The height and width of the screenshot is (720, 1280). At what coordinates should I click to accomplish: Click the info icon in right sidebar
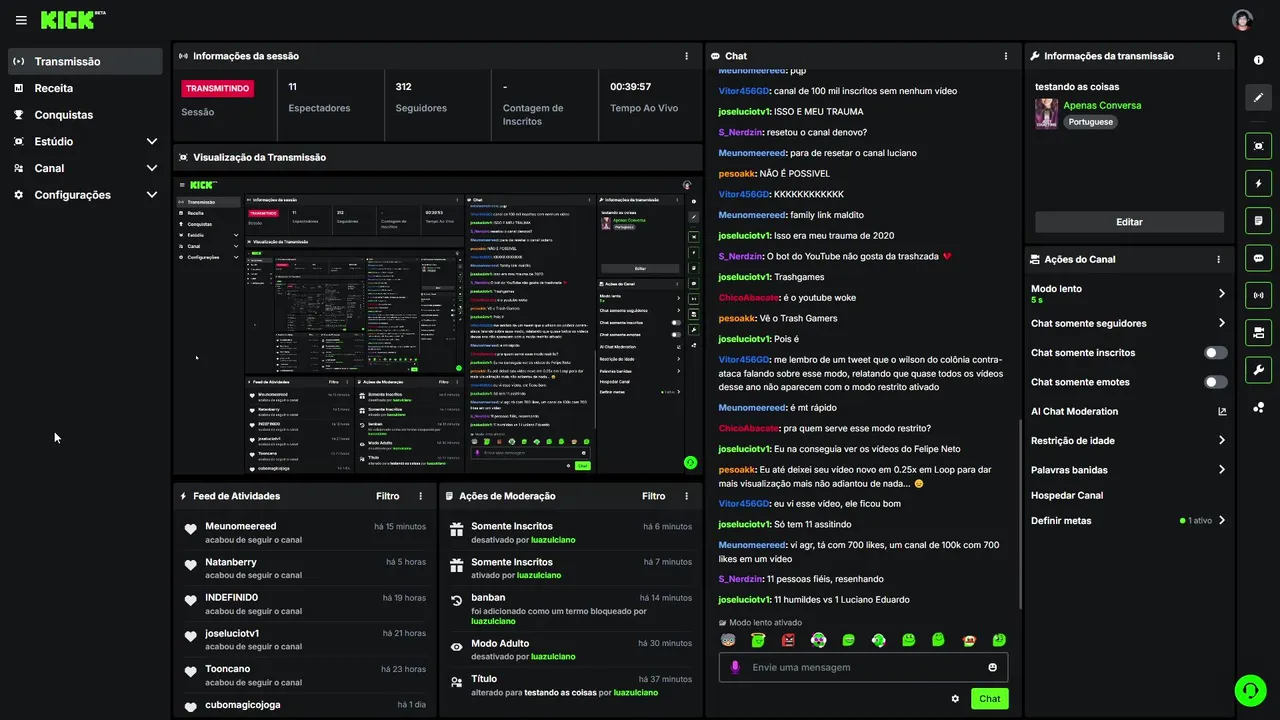click(1258, 61)
